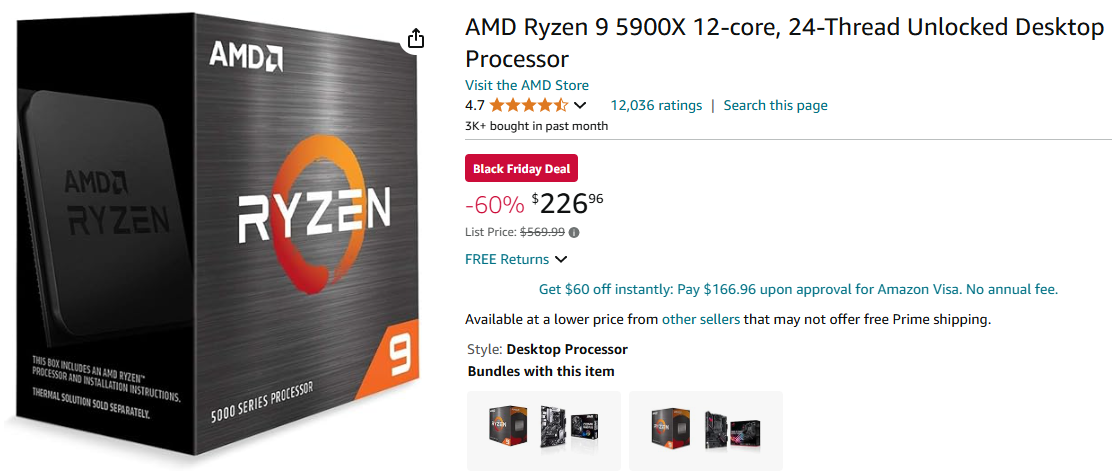Image resolution: width=1112 pixels, height=472 pixels.
Task: Click the crossed-out $569.99 list price
Action: tap(542, 232)
